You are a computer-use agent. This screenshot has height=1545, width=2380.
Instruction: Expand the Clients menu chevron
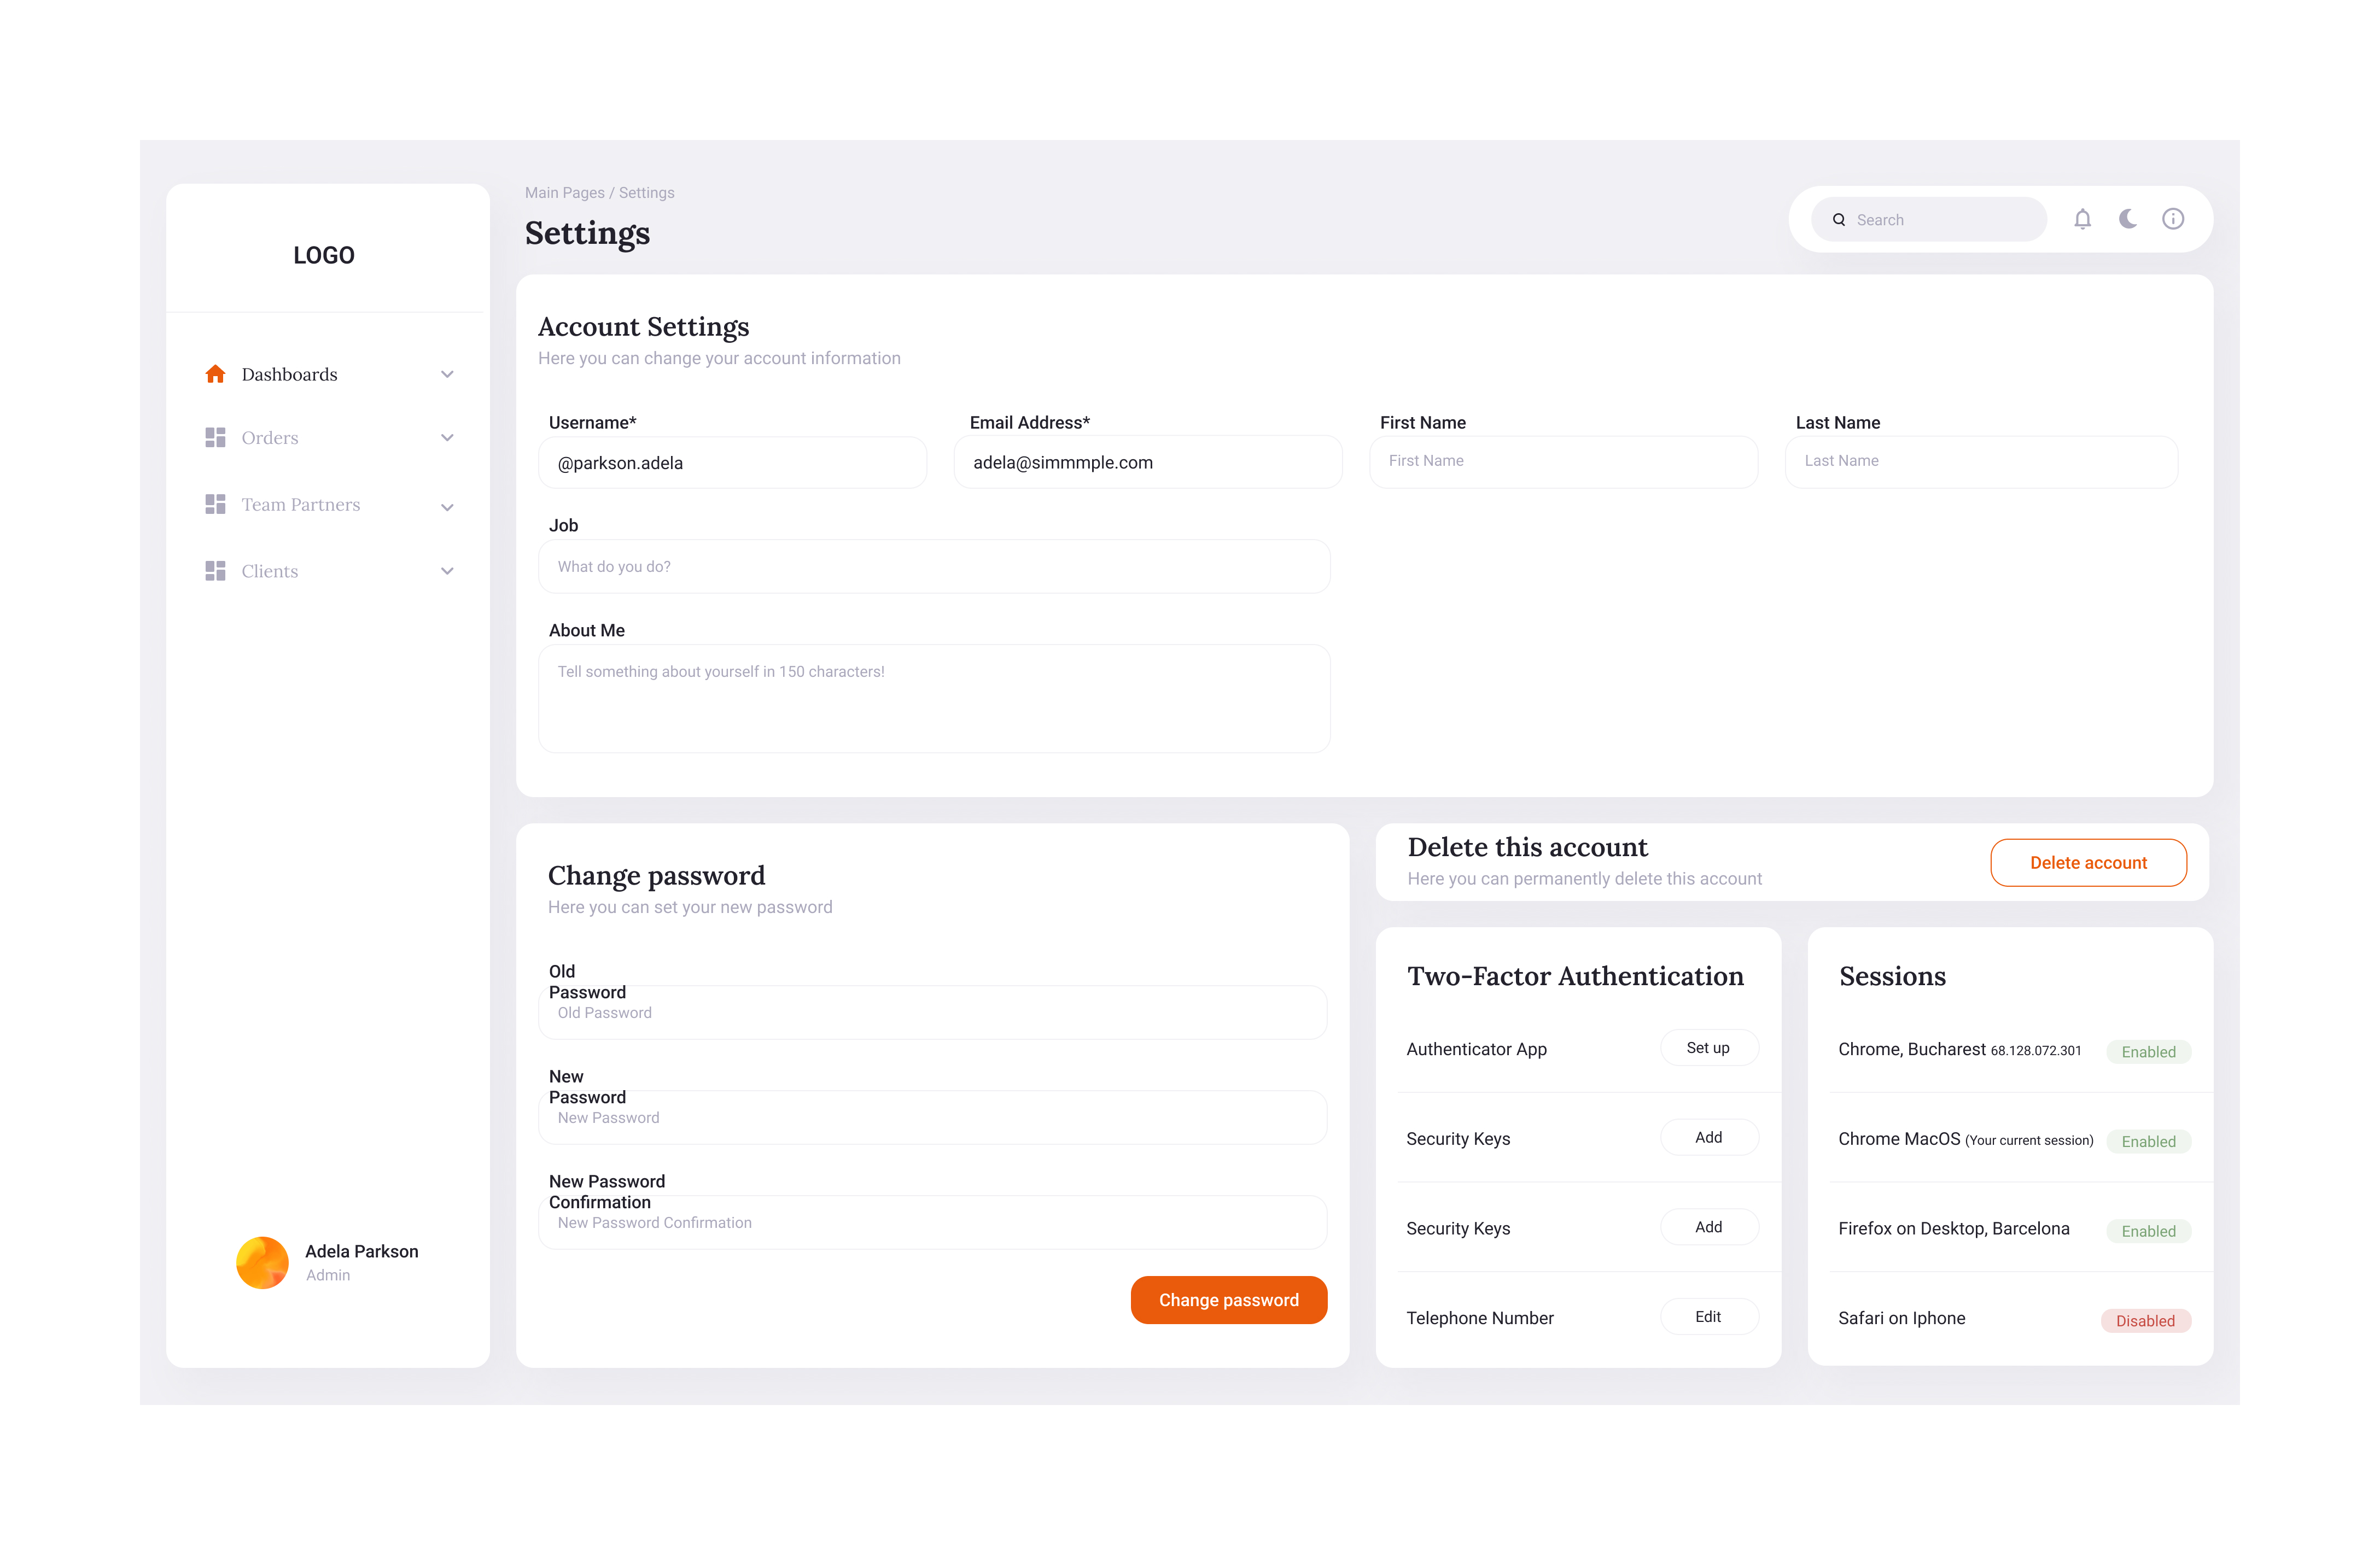tap(447, 571)
